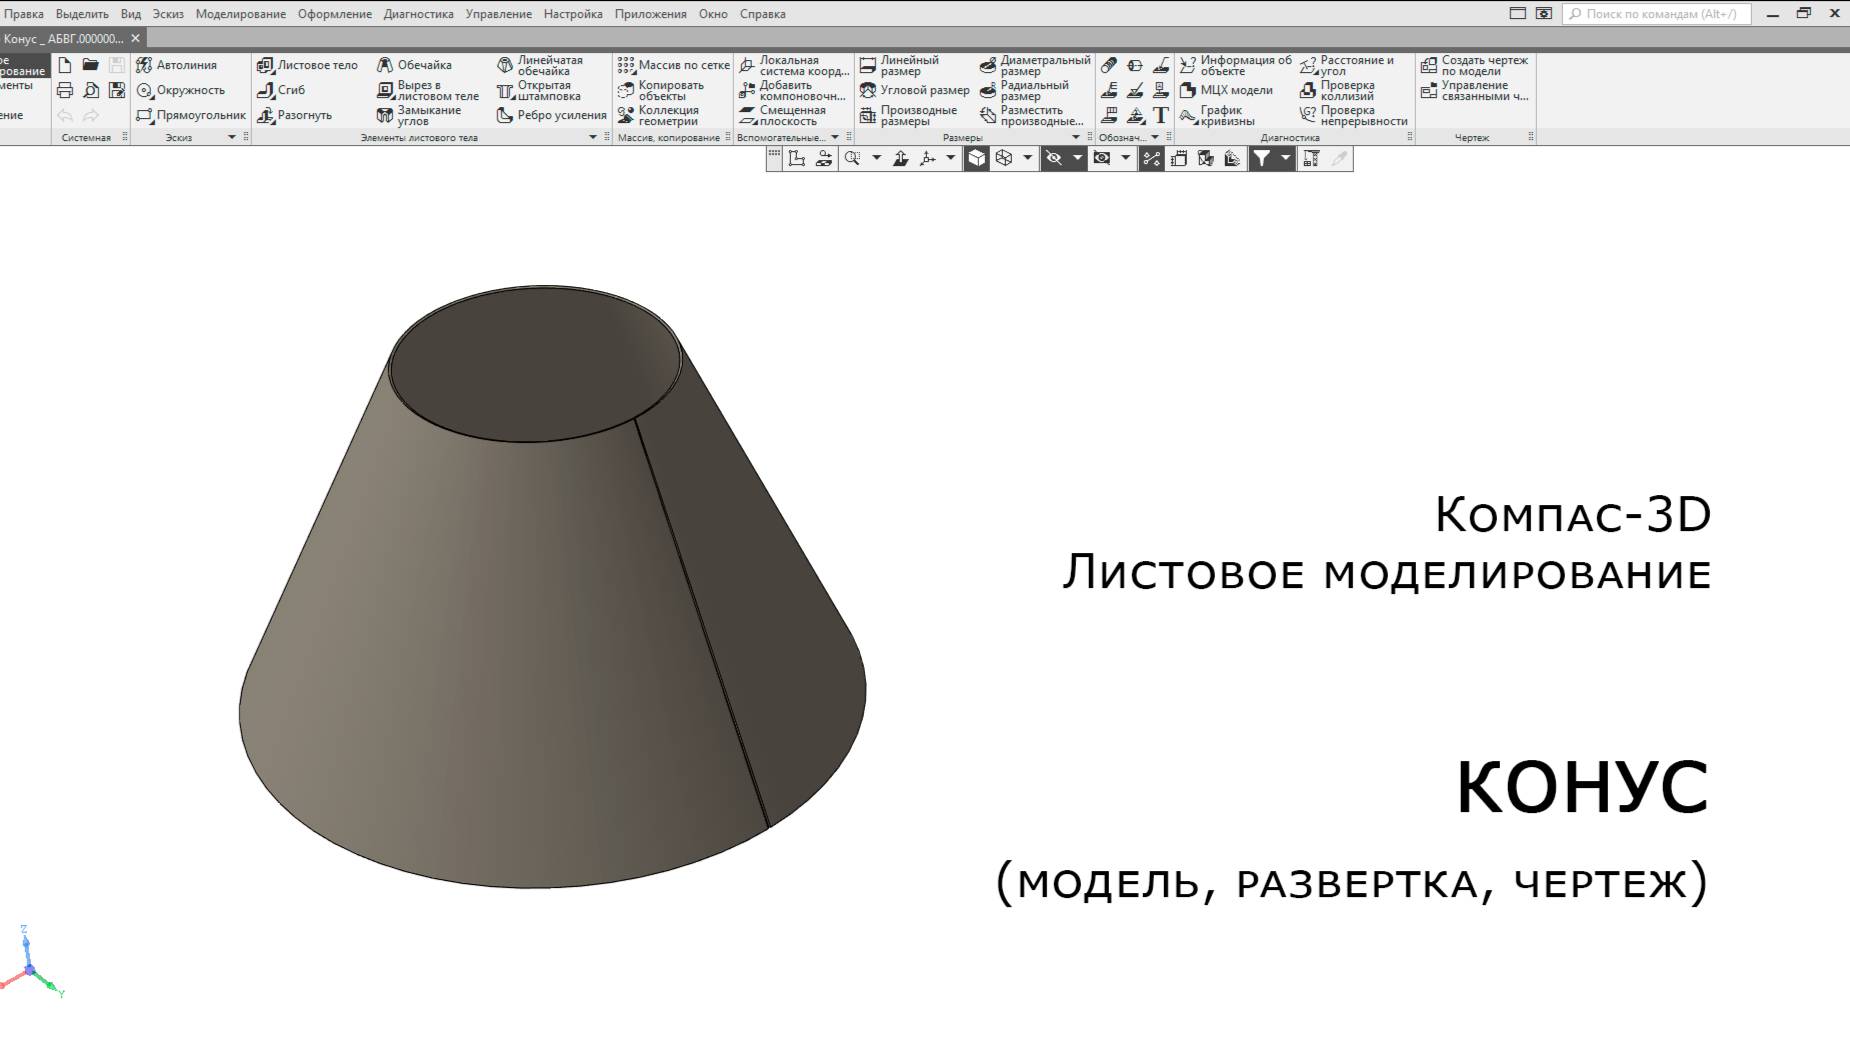Image resolution: width=1850 pixels, height=1040 pixels.
Task: Expand the Эскиз panel dropdown arrow
Action: [x=231, y=137]
